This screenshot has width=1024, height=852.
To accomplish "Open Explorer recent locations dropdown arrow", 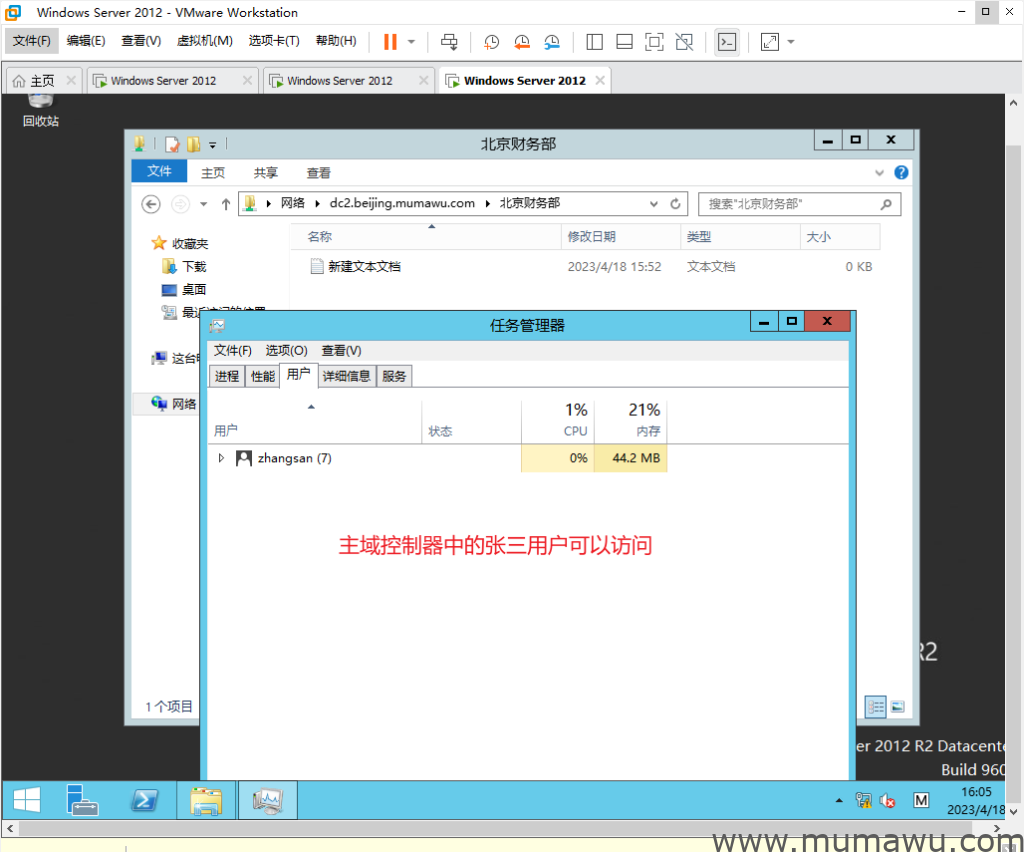I will click(203, 204).
